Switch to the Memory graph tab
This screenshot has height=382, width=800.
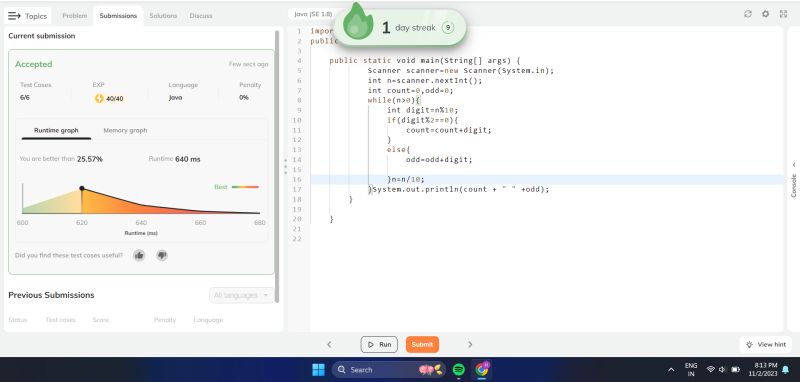click(125, 131)
